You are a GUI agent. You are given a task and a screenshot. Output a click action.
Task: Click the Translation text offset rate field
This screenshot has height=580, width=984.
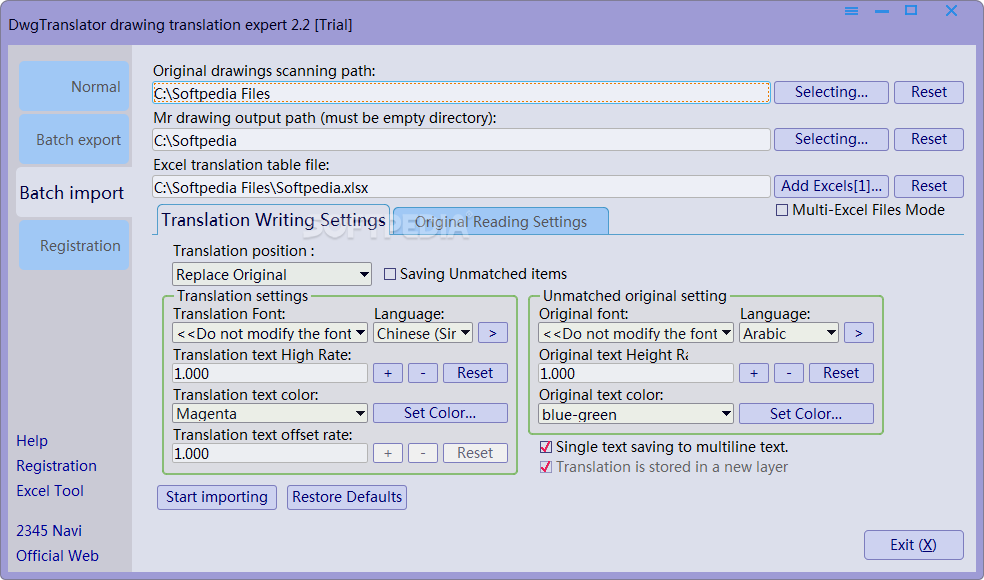click(x=270, y=454)
